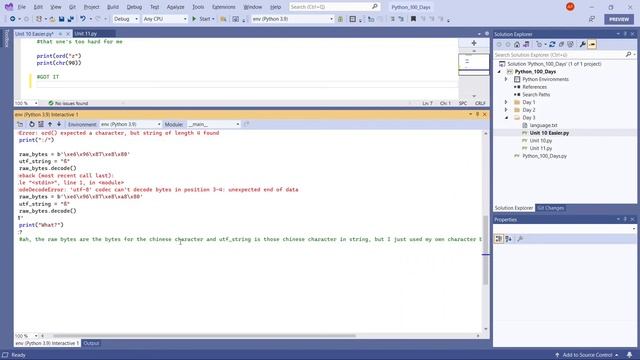
Task: Click the previous history up arrow in Interactive
Action: coord(50,124)
